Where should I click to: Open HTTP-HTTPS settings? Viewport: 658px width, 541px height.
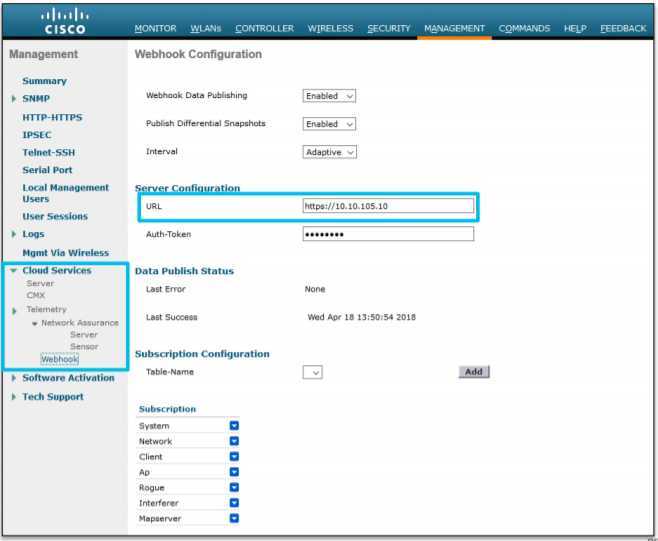pyautogui.click(x=52, y=118)
